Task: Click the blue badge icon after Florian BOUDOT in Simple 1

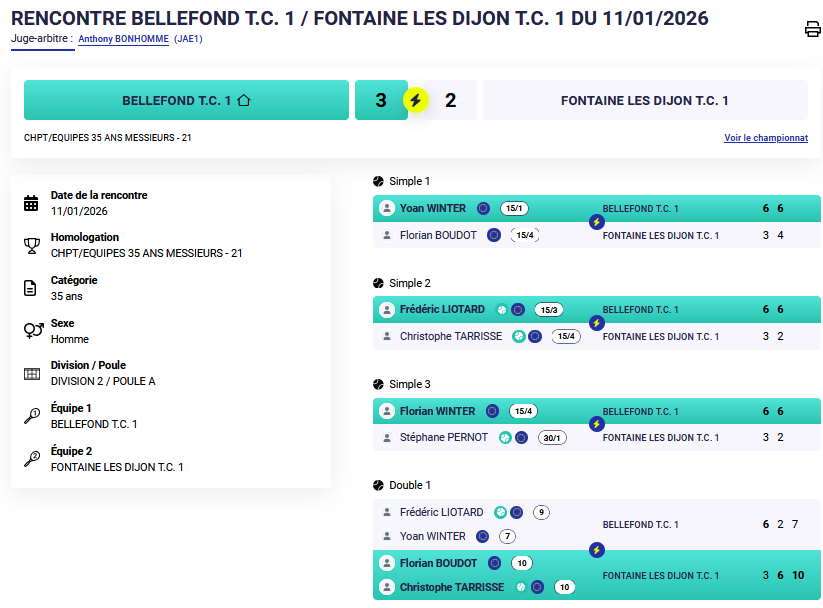Action: [x=494, y=235]
